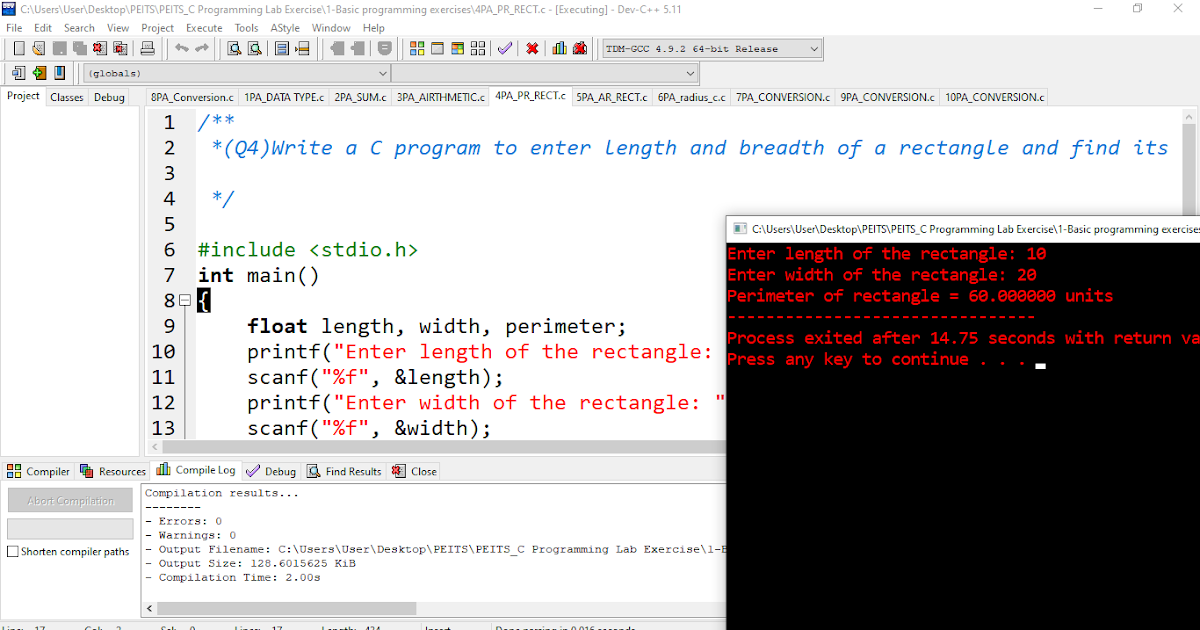Toggle the Debug tab in bottom panel
Image resolution: width=1200 pixels, height=630 pixels.
271,471
